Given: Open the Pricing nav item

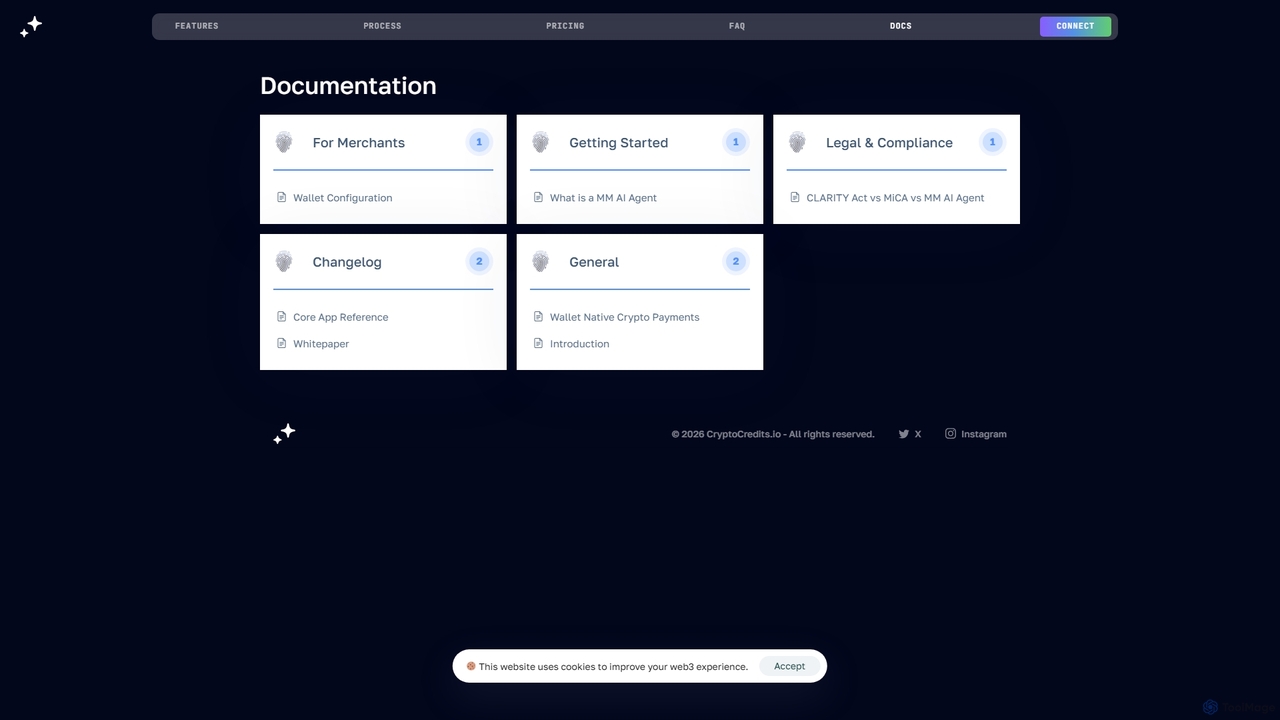Looking at the screenshot, I should pos(565,26).
